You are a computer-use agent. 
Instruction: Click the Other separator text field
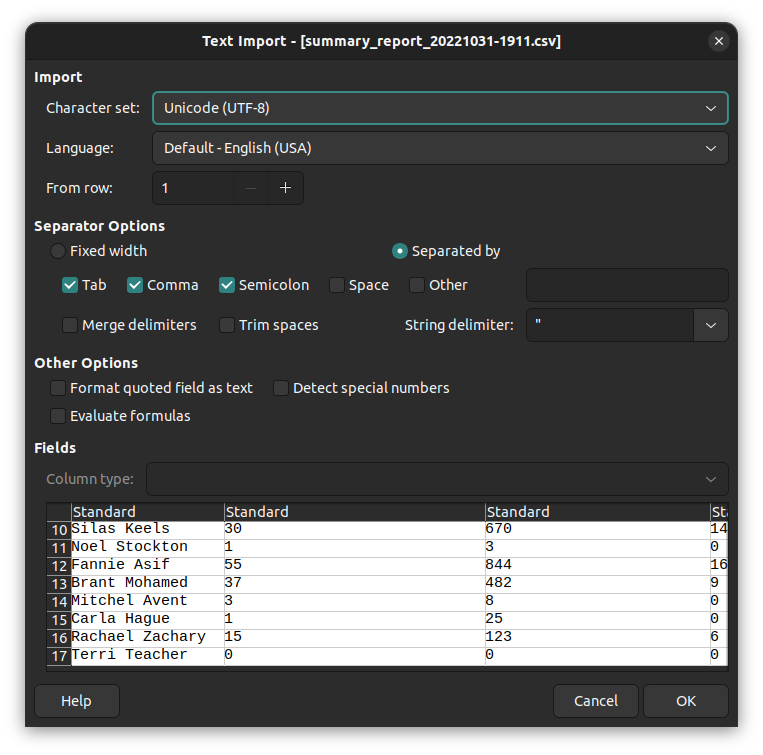click(627, 285)
